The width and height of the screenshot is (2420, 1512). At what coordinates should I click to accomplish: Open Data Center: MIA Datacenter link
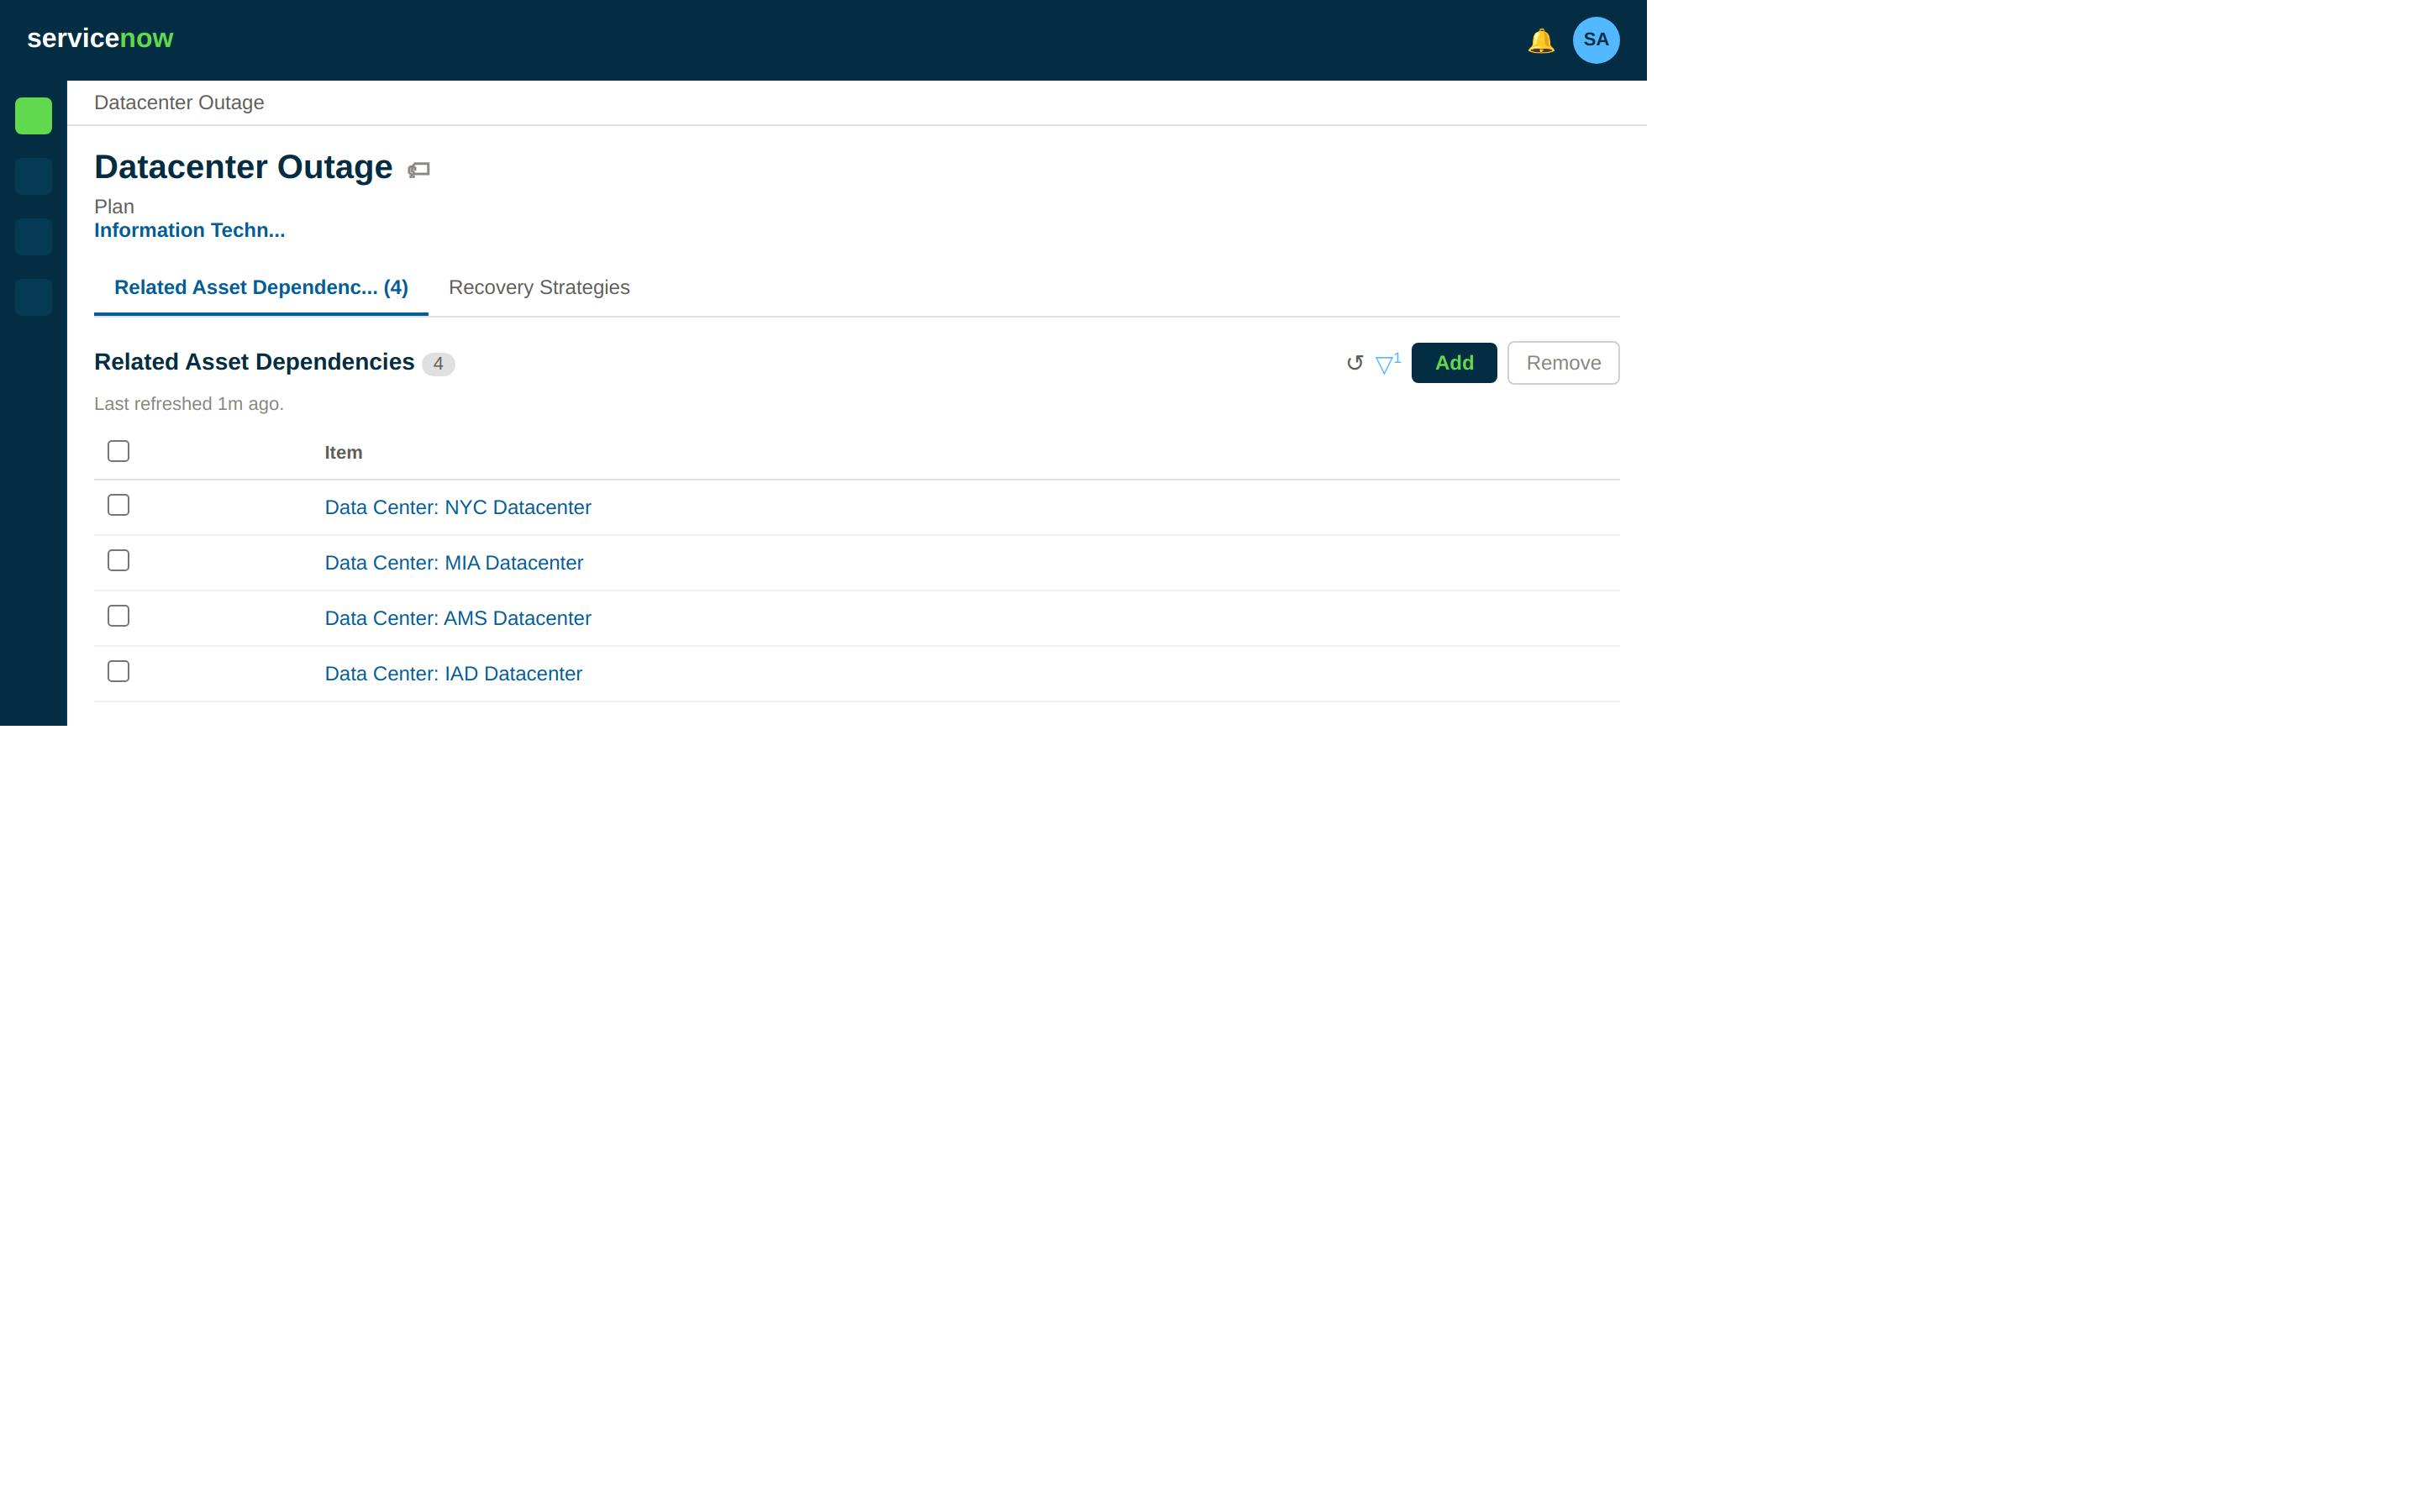point(453,563)
